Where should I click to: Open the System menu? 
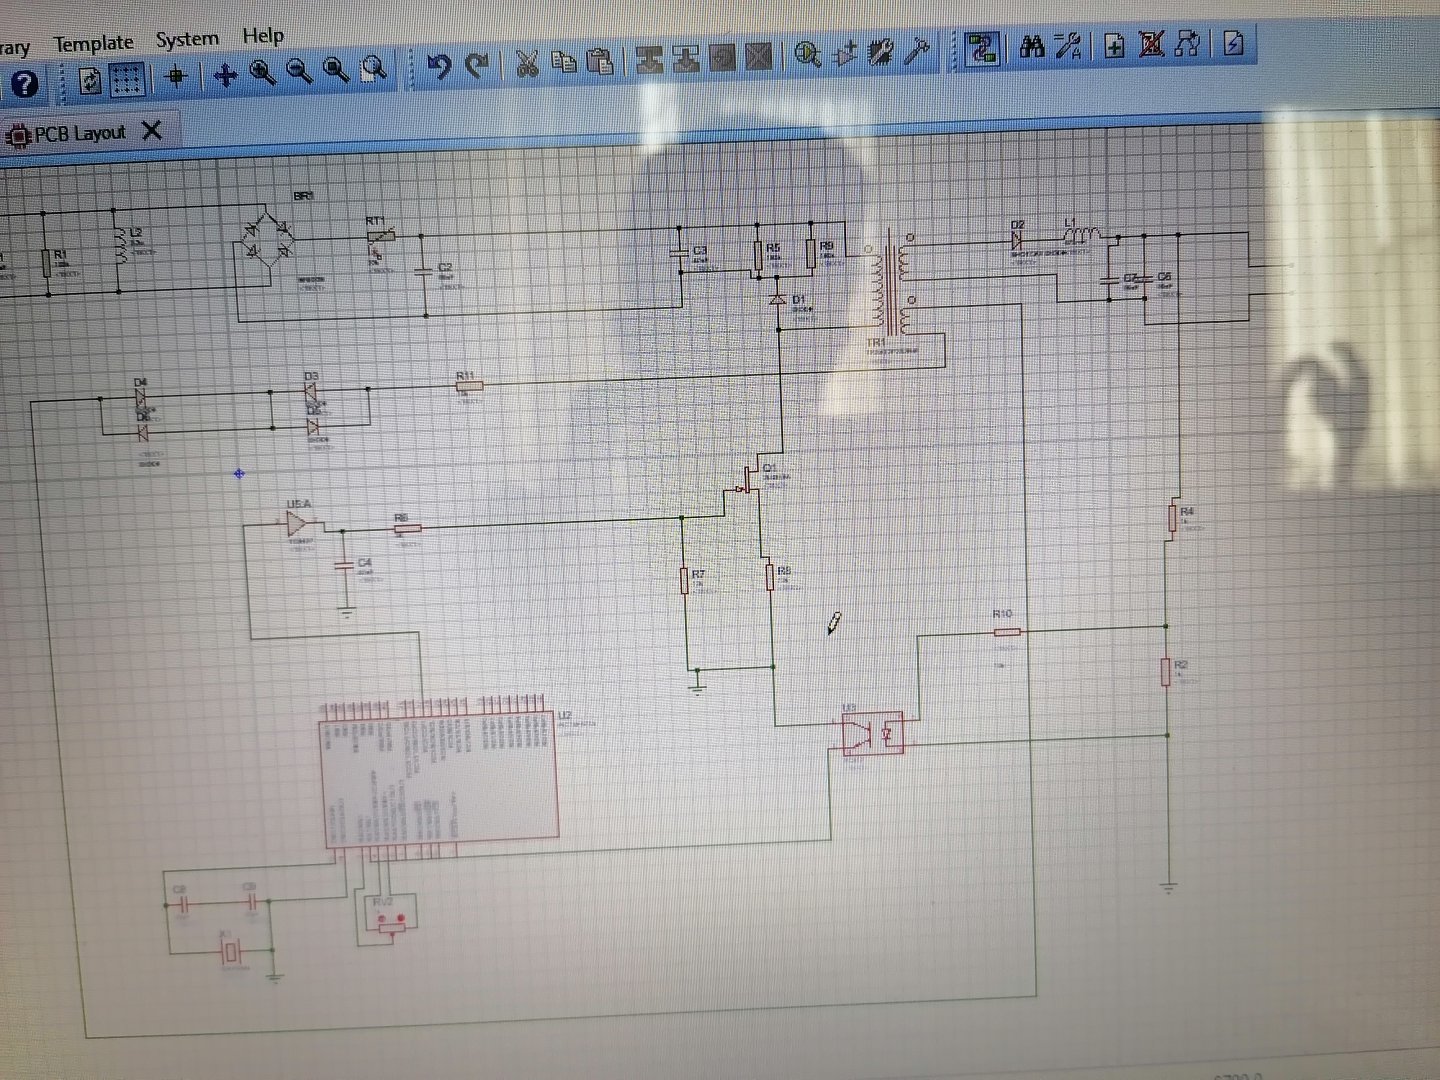[x=187, y=40]
